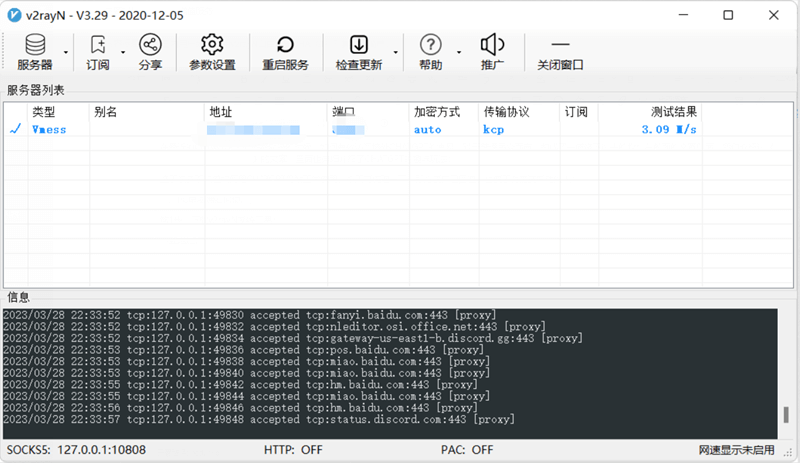This screenshot has width=800, height=463.
Task: Minimize the v2rayN window
Action: tap(683, 15)
